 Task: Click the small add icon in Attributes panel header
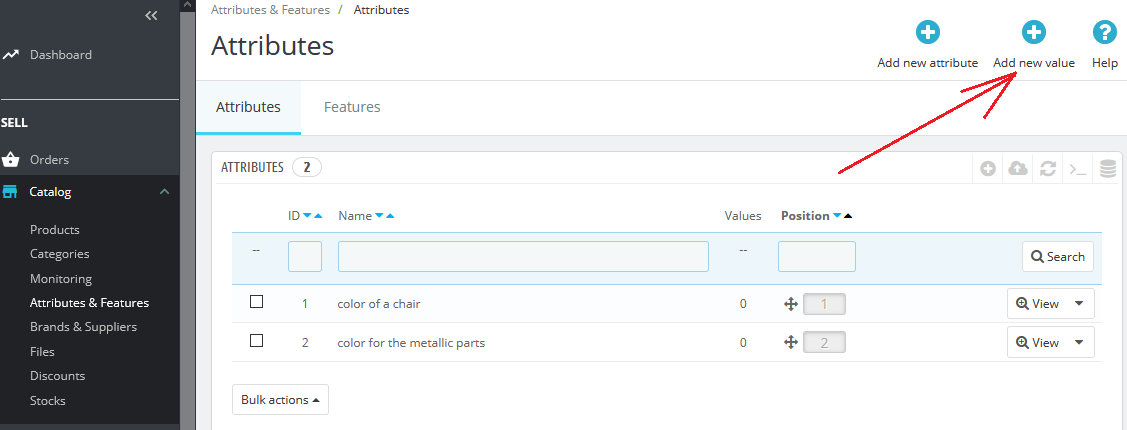point(988,168)
